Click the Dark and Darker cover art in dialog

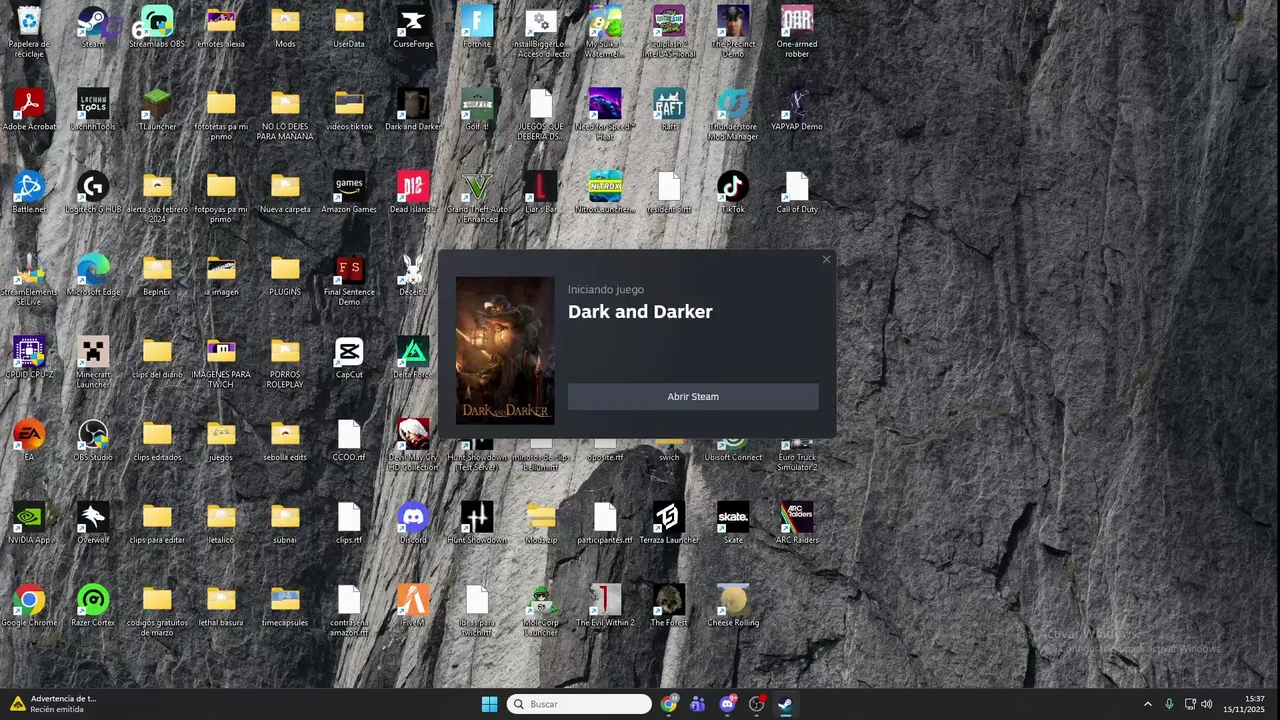coord(505,350)
